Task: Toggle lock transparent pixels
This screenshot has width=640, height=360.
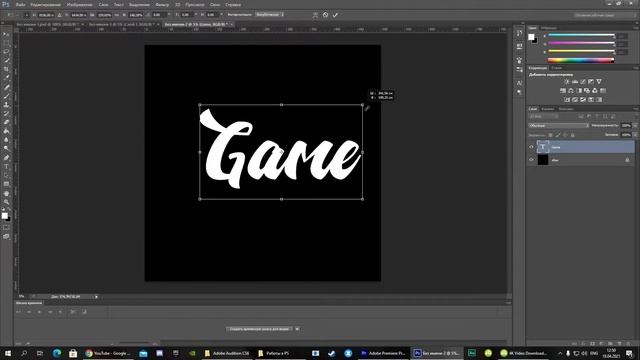Action: (551, 135)
